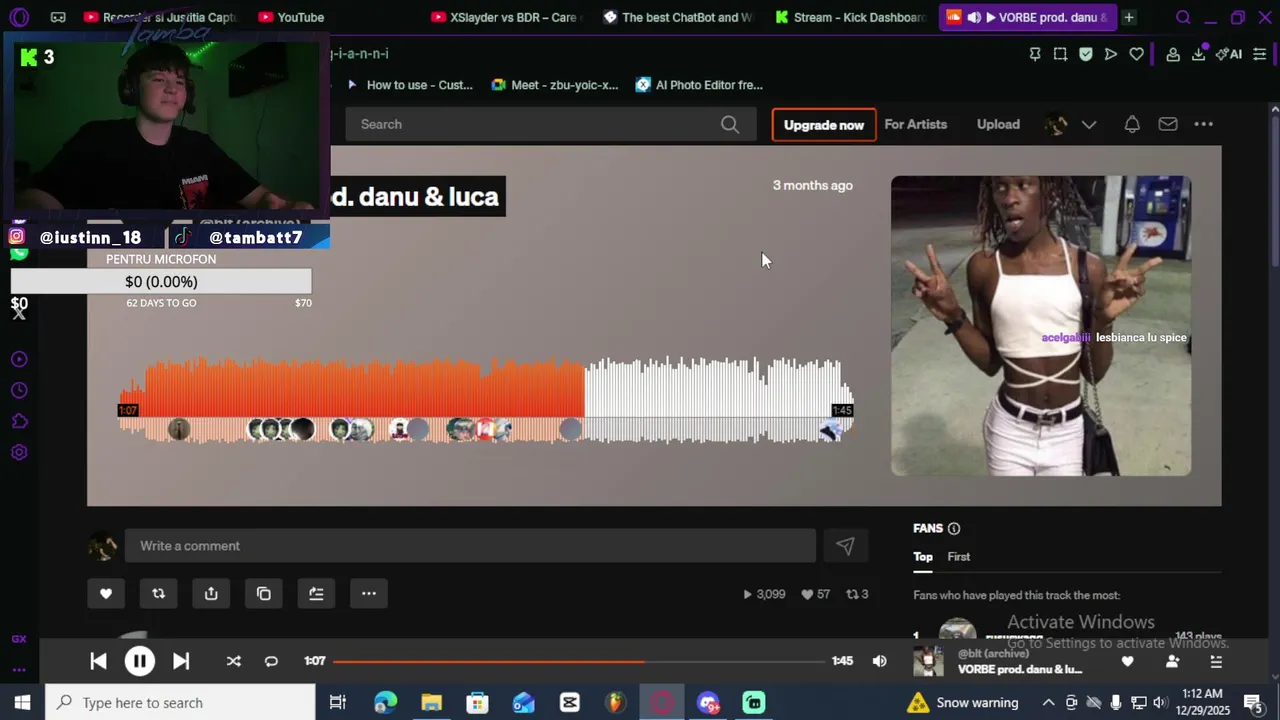The height and width of the screenshot is (720, 1280).
Task: Open the For Artists link
Action: [915, 124]
